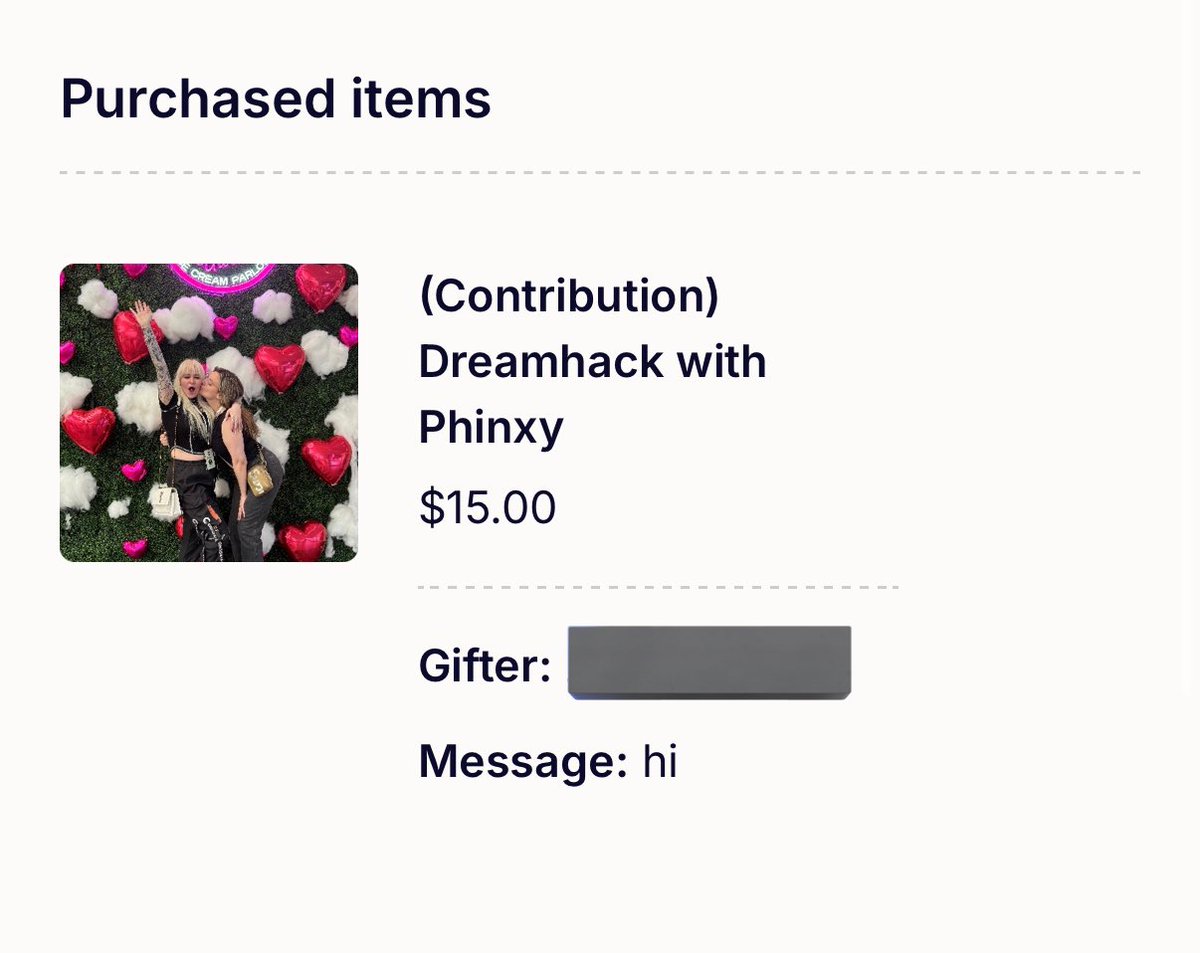Image resolution: width=1200 pixels, height=953 pixels.
Task: Click the dashed divider under Purchased items
Action: [600, 173]
